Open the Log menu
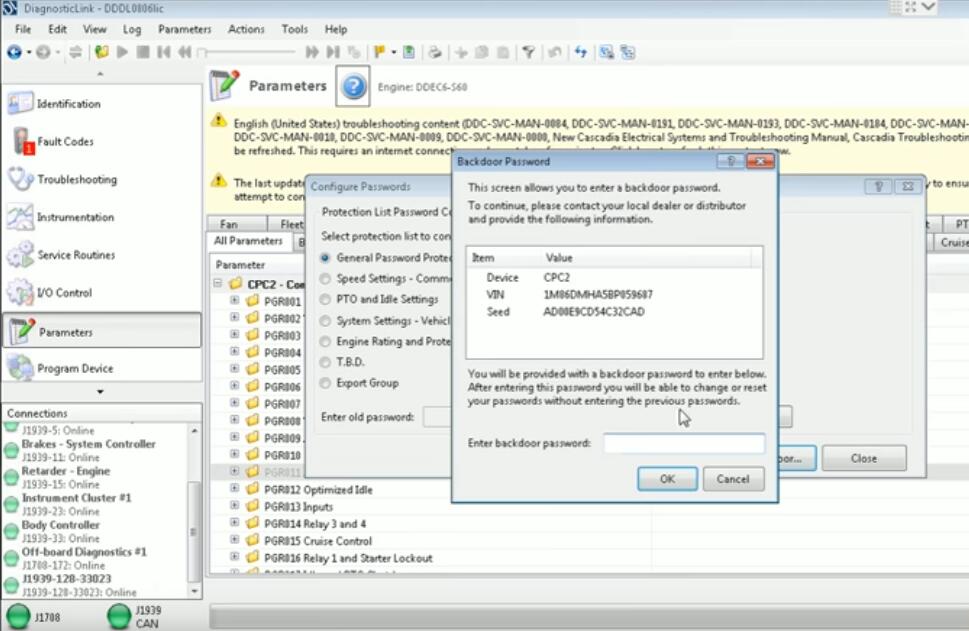 [132, 29]
